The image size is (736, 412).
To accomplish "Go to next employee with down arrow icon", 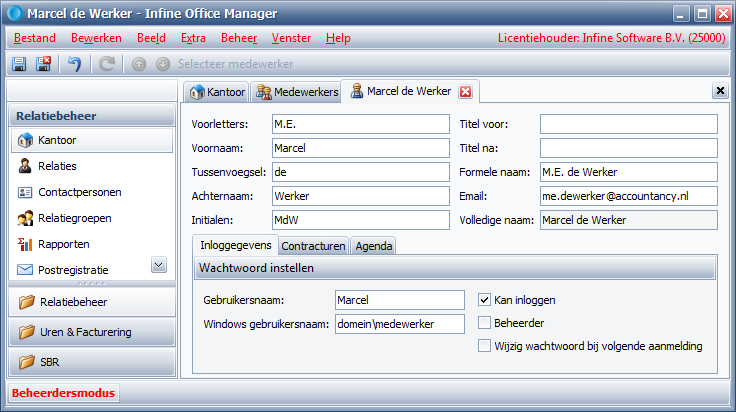I will (x=162, y=64).
